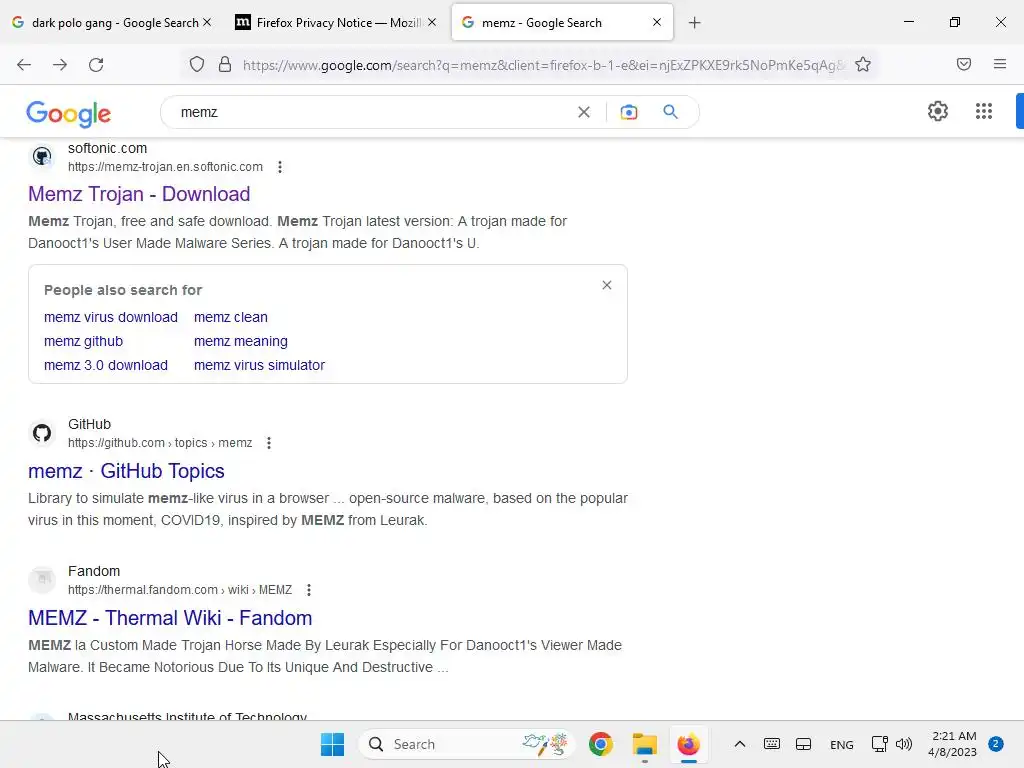Close the Firefox Privacy Notice tab
The width and height of the screenshot is (1024, 768).
[x=432, y=22]
